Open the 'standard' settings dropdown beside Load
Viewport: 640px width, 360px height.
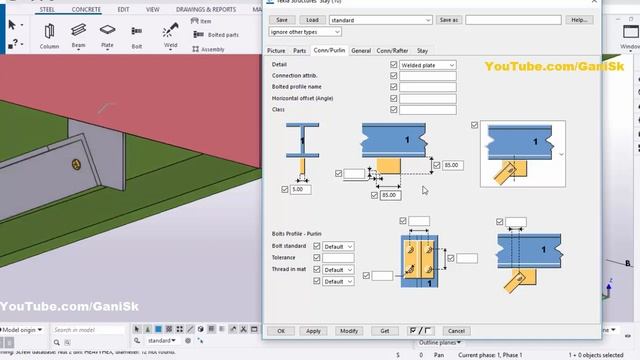pyautogui.click(x=380, y=20)
